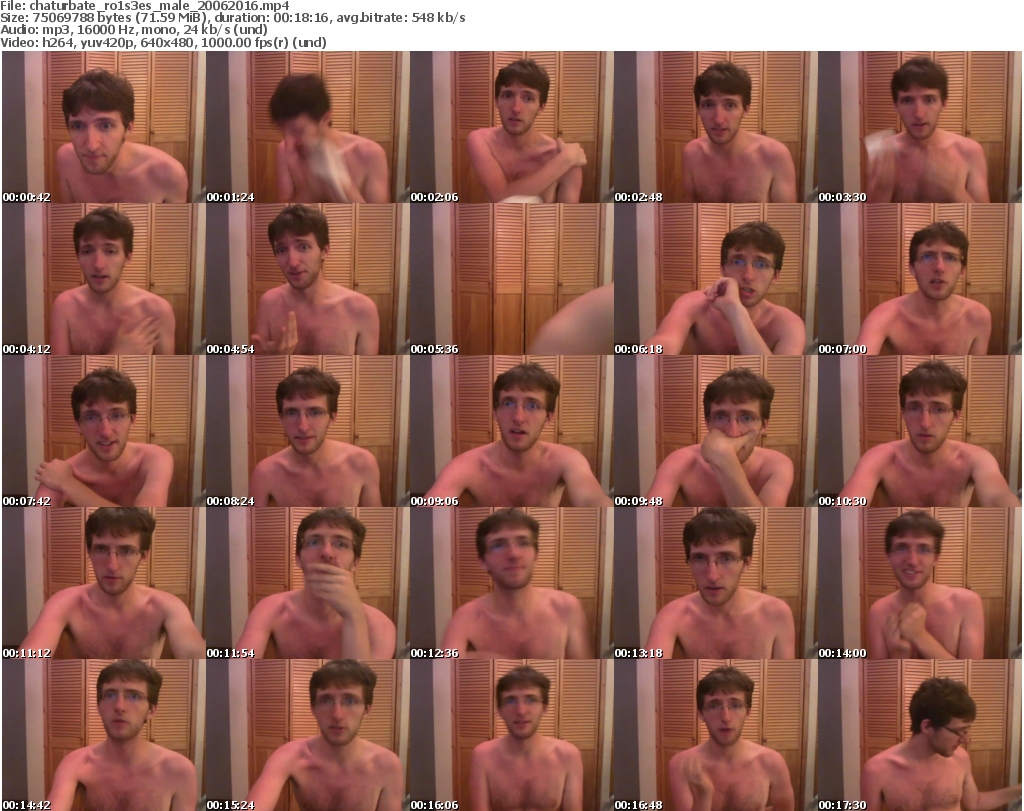Open the frame at 00:16:48
Image resolution: width=1024 pixels, height=811 pixels.
[715, 735]
